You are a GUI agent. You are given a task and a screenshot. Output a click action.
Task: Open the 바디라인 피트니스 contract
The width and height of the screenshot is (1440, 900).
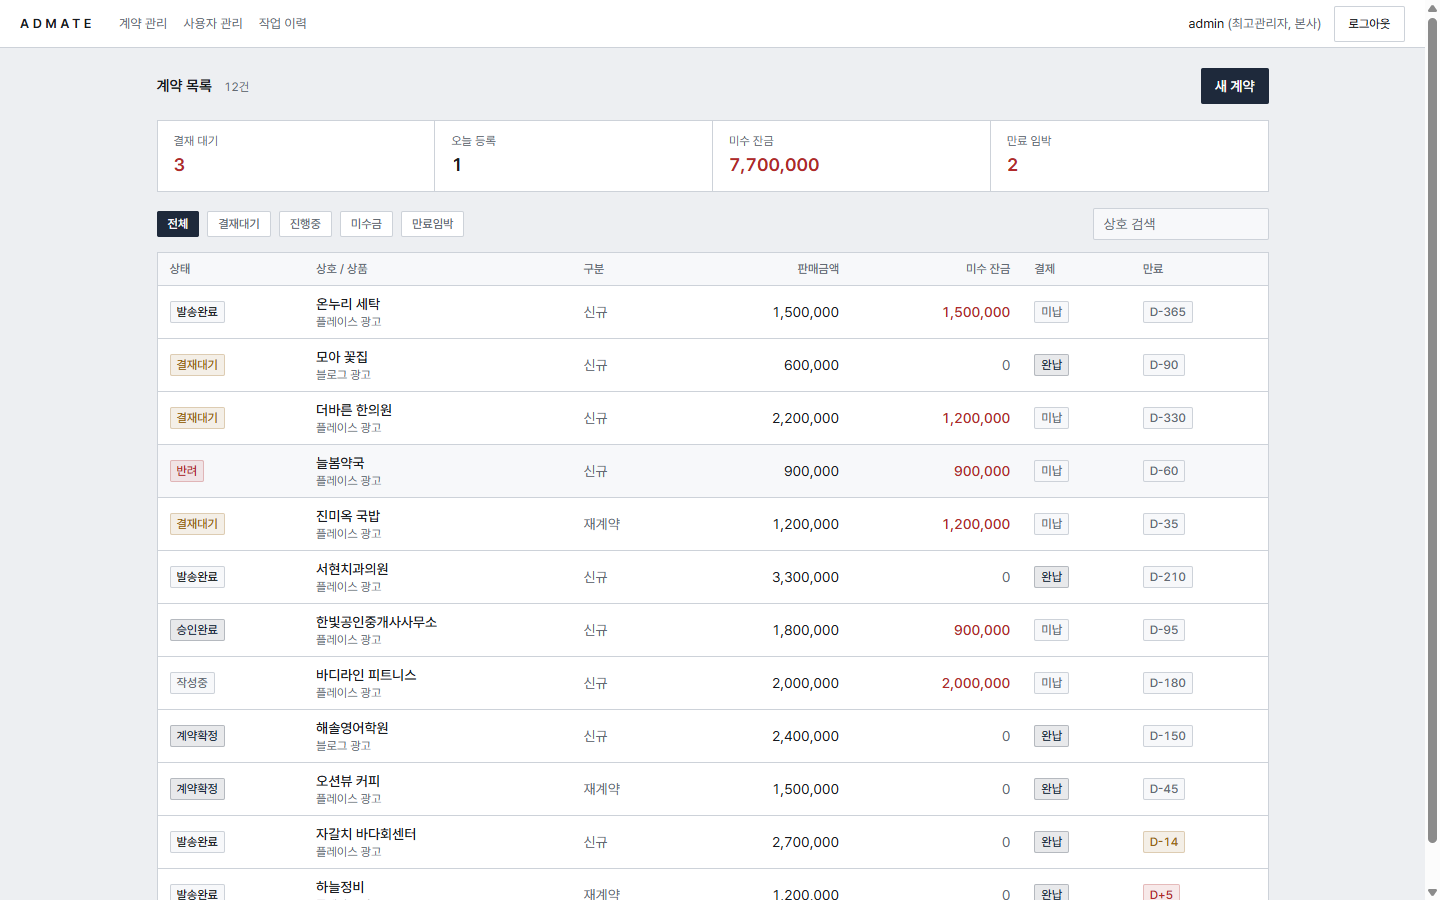pos(366,675)
